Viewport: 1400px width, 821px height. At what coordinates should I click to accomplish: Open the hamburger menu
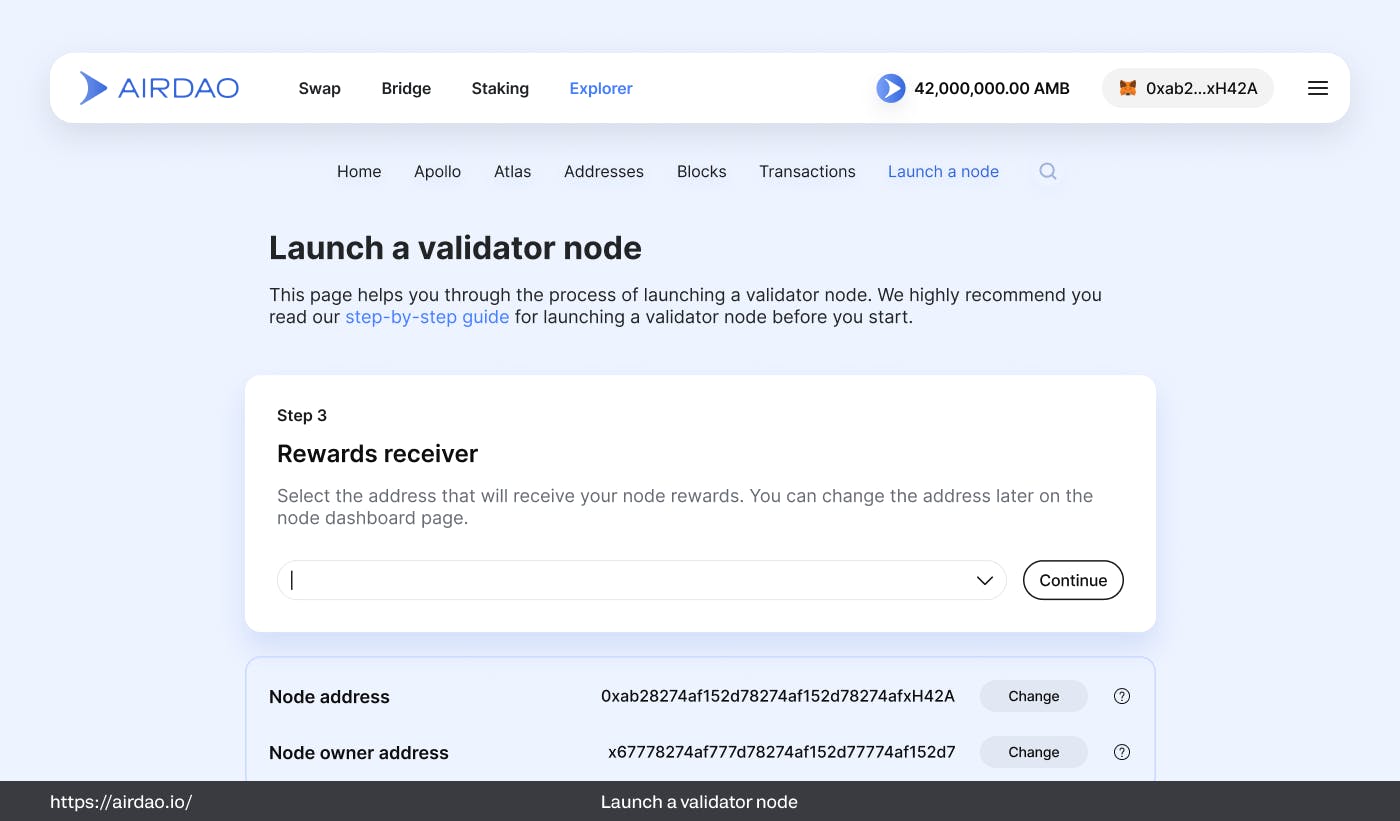tap(1318, 88)
